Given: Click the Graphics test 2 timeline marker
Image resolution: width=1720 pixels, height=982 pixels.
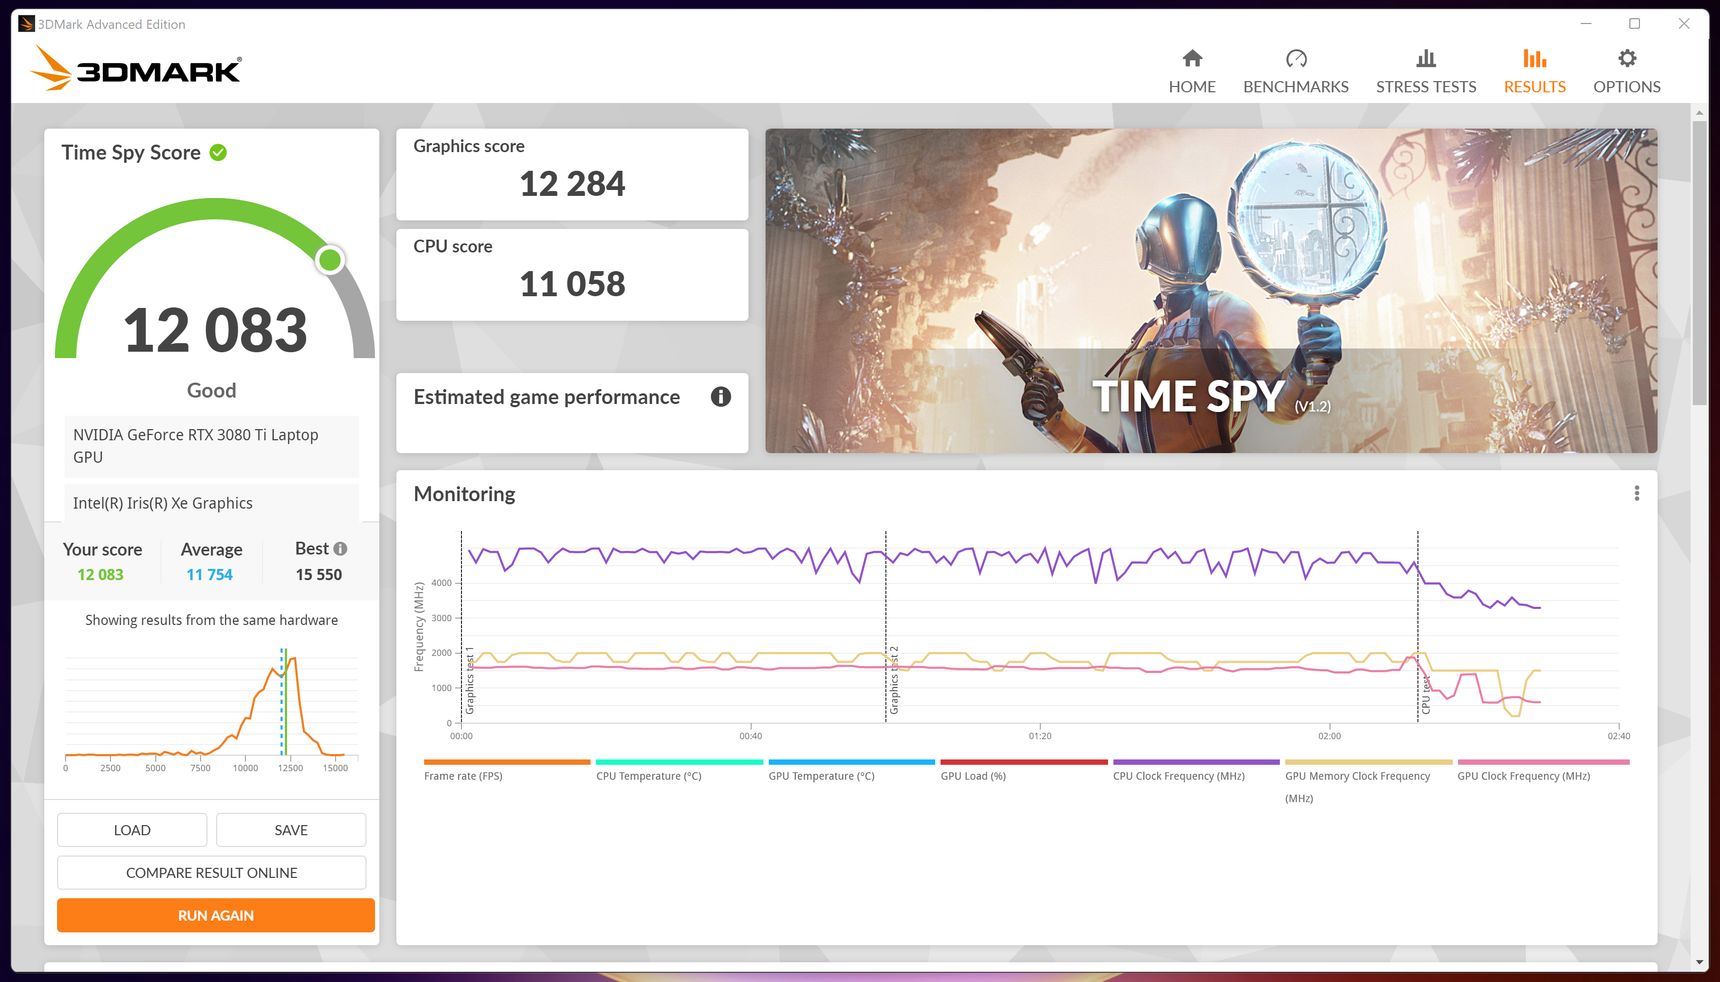Looking at the screenshot, I should pyautogui.click(x=894, y=680).
